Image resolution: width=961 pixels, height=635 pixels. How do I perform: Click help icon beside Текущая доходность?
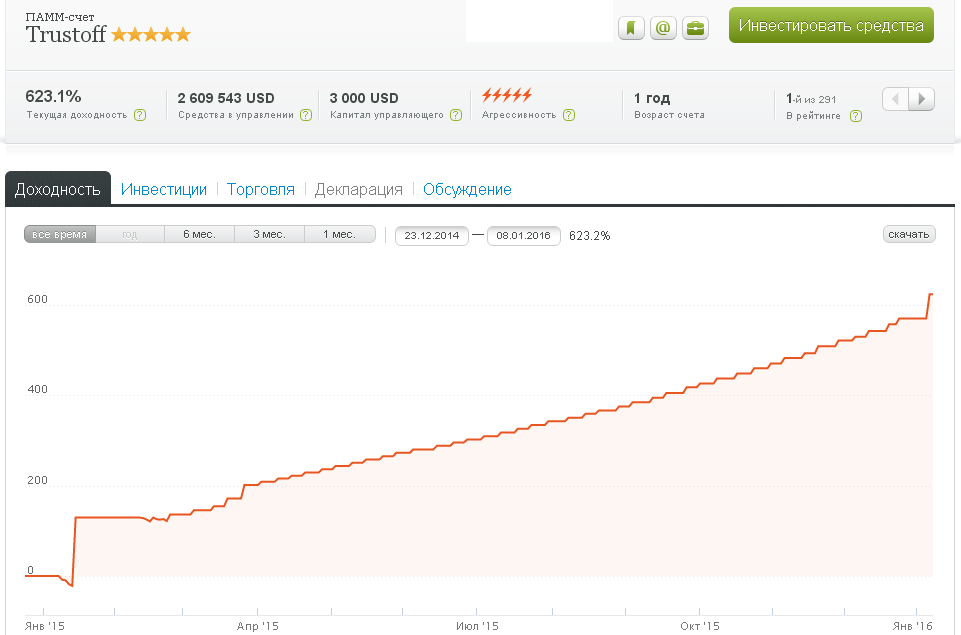(x=140, y=115)
